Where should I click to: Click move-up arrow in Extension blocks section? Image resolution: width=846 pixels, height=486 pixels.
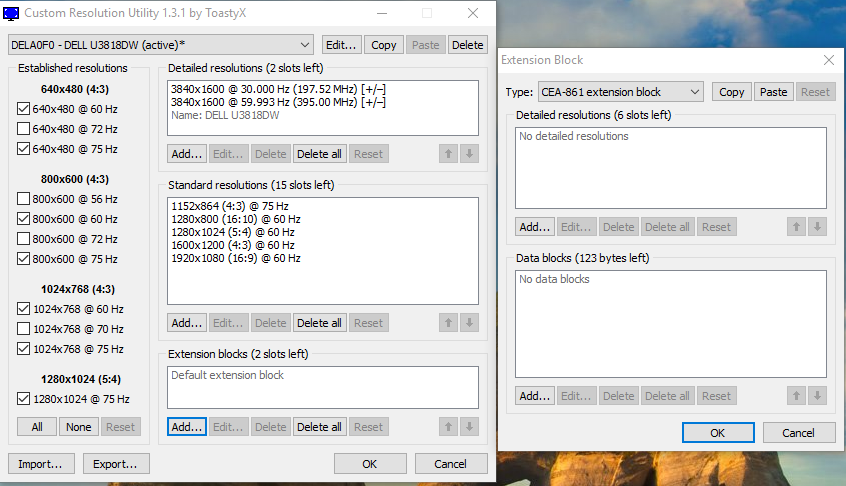coord(449,427)
